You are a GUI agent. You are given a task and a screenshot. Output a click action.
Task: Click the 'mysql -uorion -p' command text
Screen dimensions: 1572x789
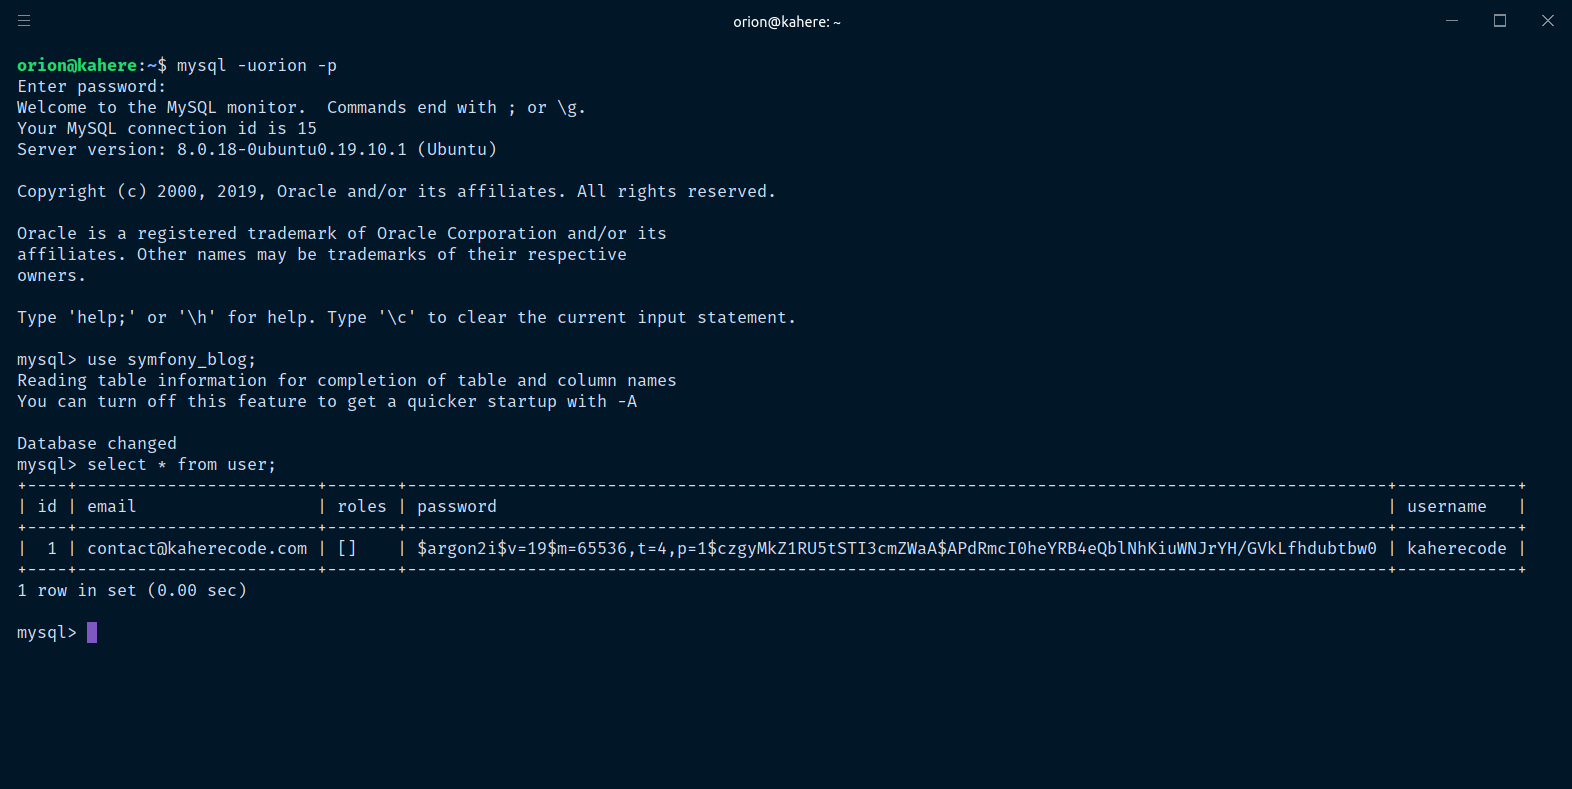pyautogui.click(x=256, y=65)
